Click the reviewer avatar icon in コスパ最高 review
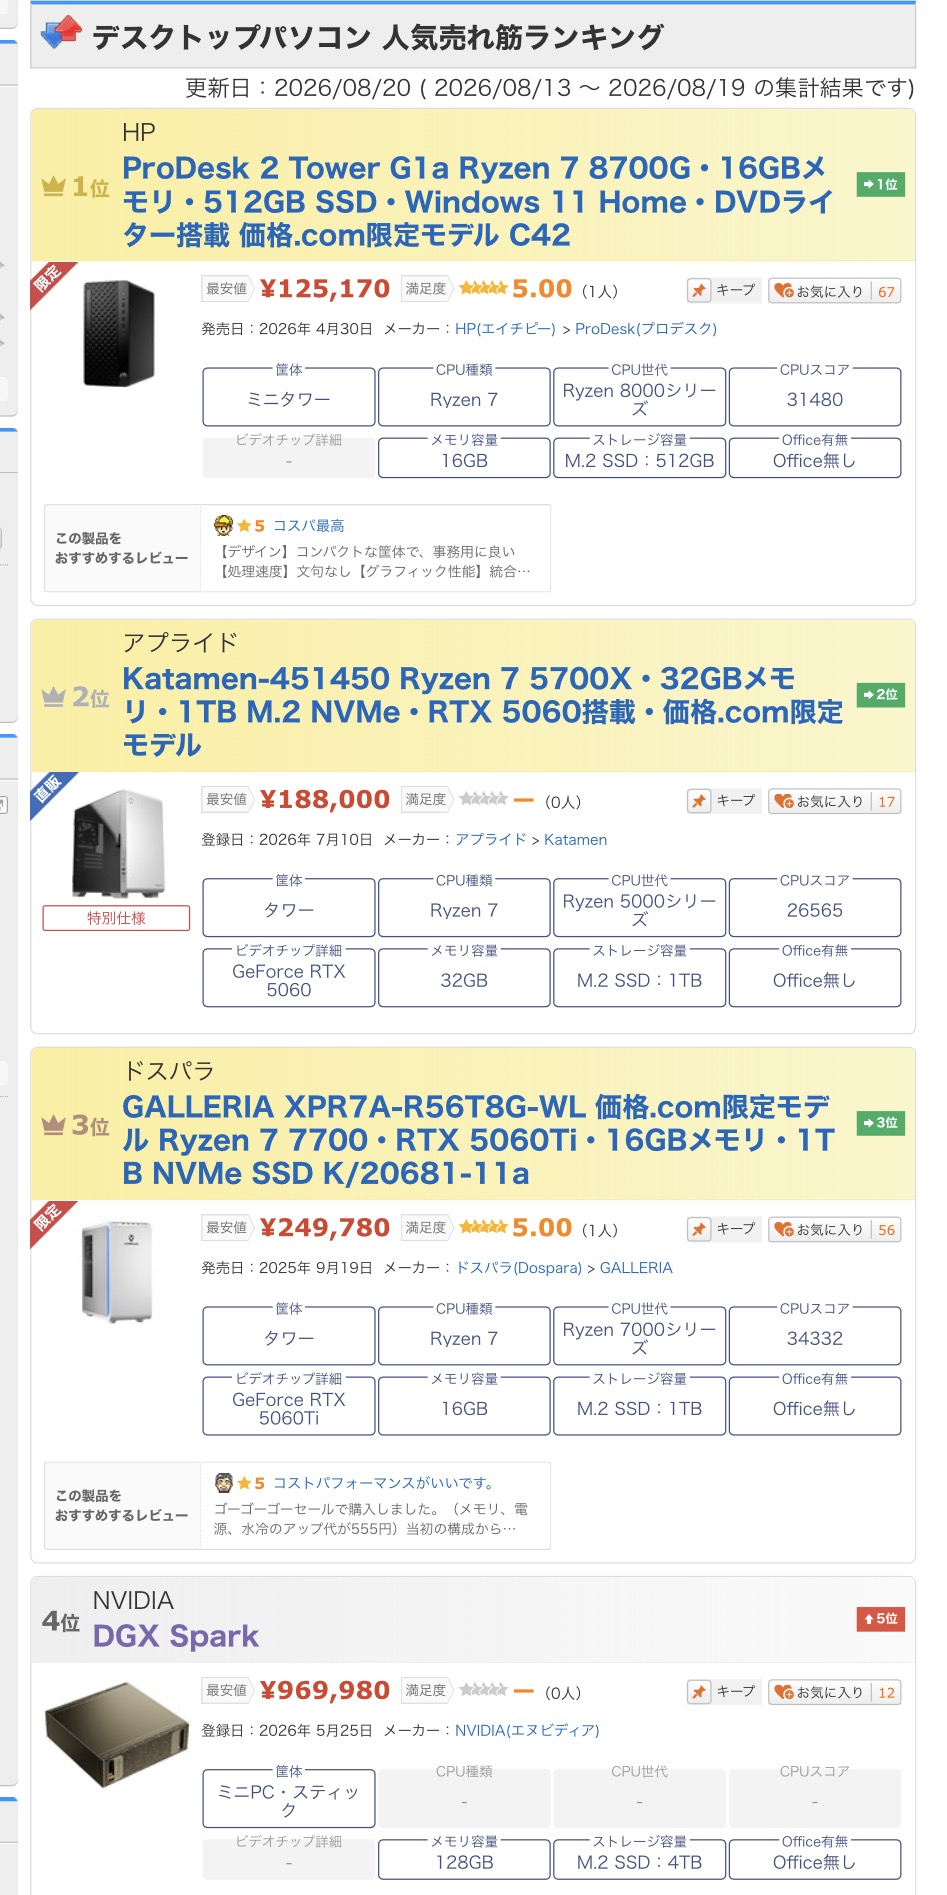The image size is (947, 1895). (223, 525)
